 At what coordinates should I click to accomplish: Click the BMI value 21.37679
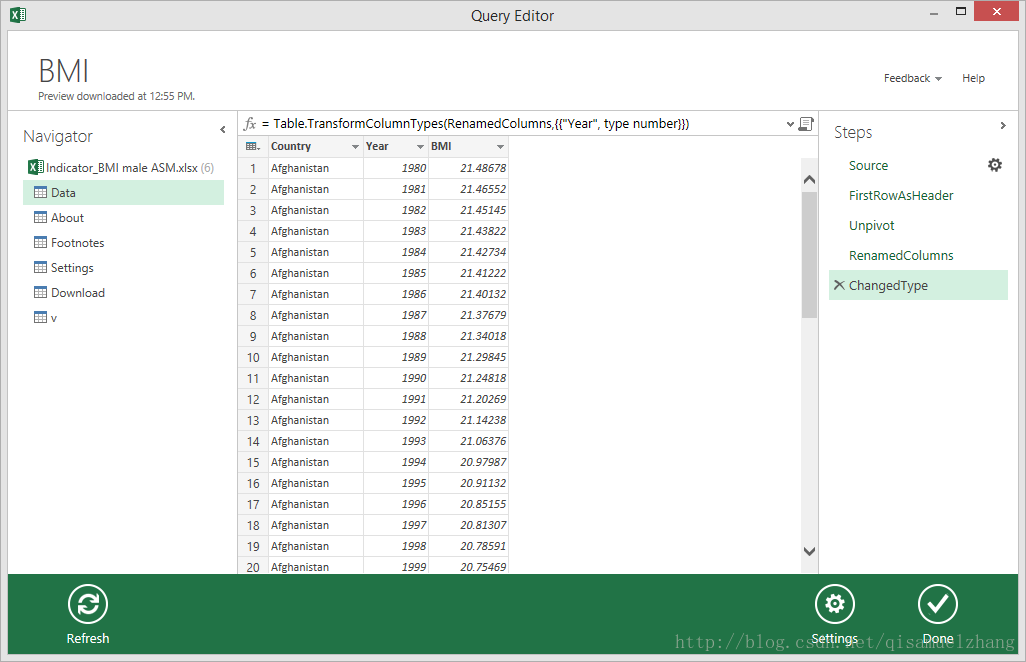pyautogui.click(x=468, y=315)
